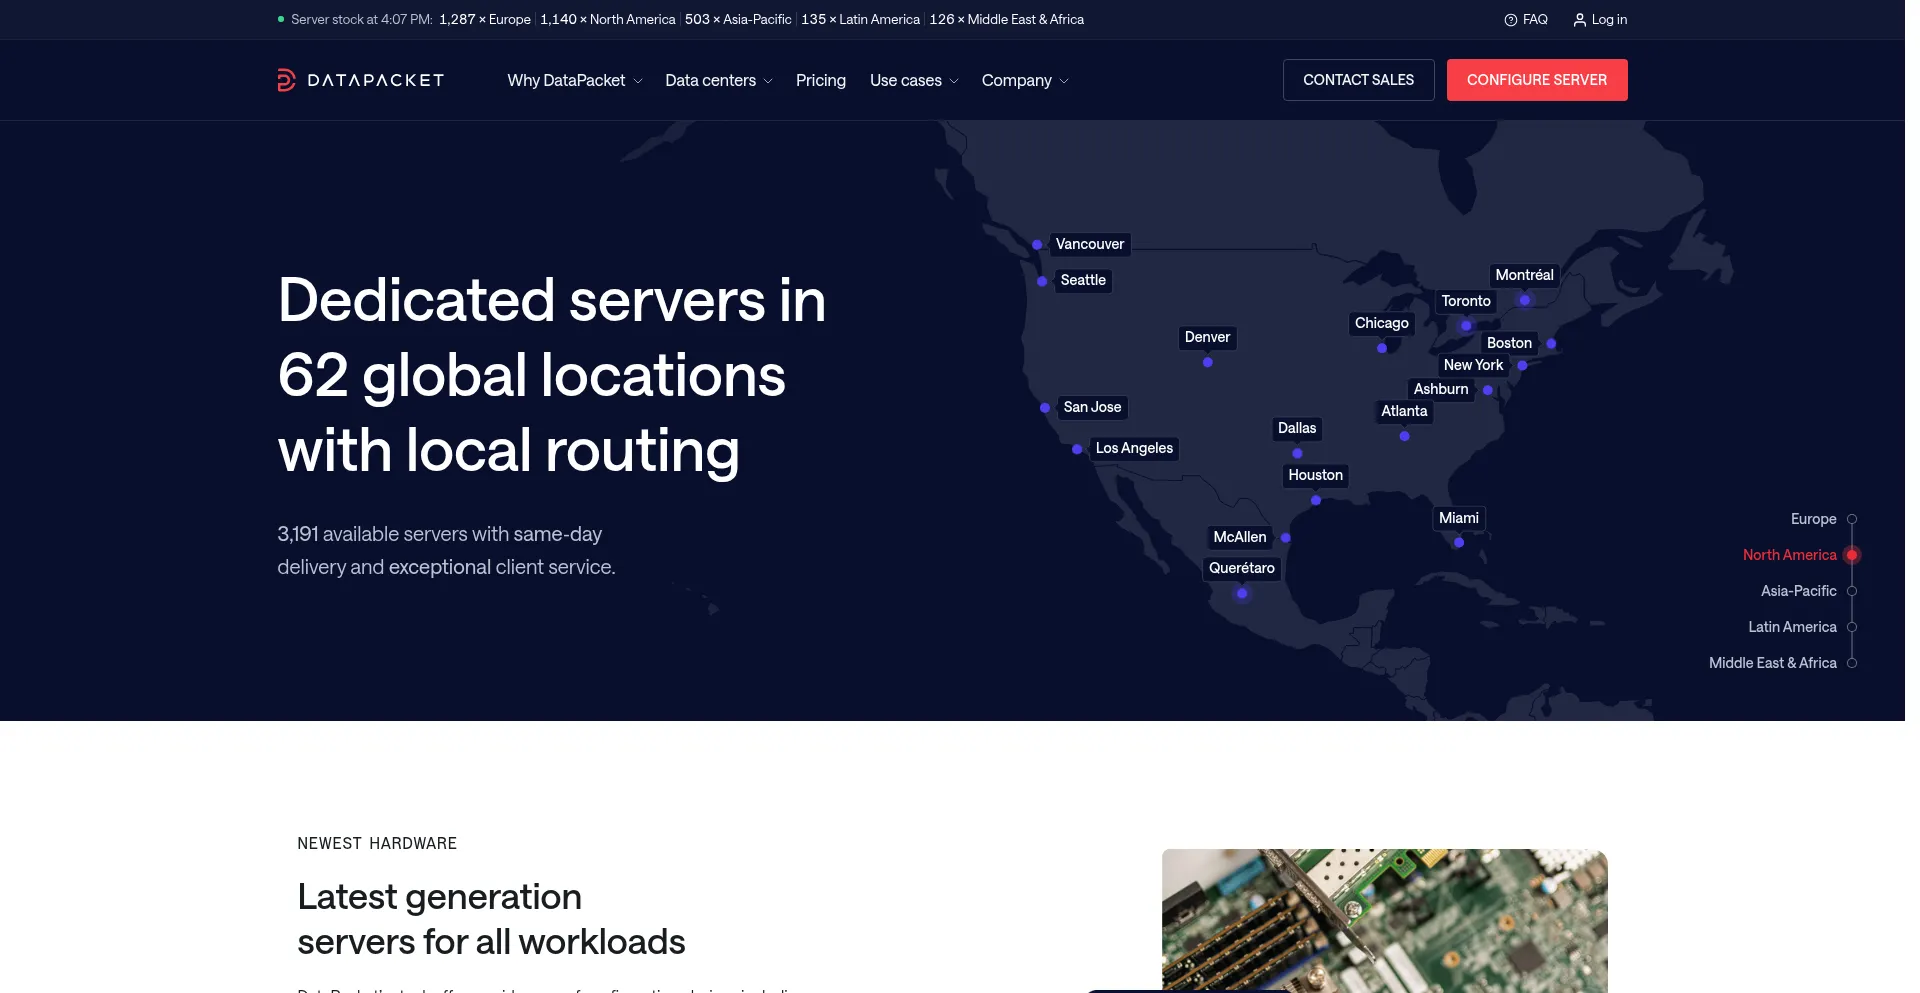Click the server motherboard hardware image
The image size is (1920, 993).
coord(1384,920)
